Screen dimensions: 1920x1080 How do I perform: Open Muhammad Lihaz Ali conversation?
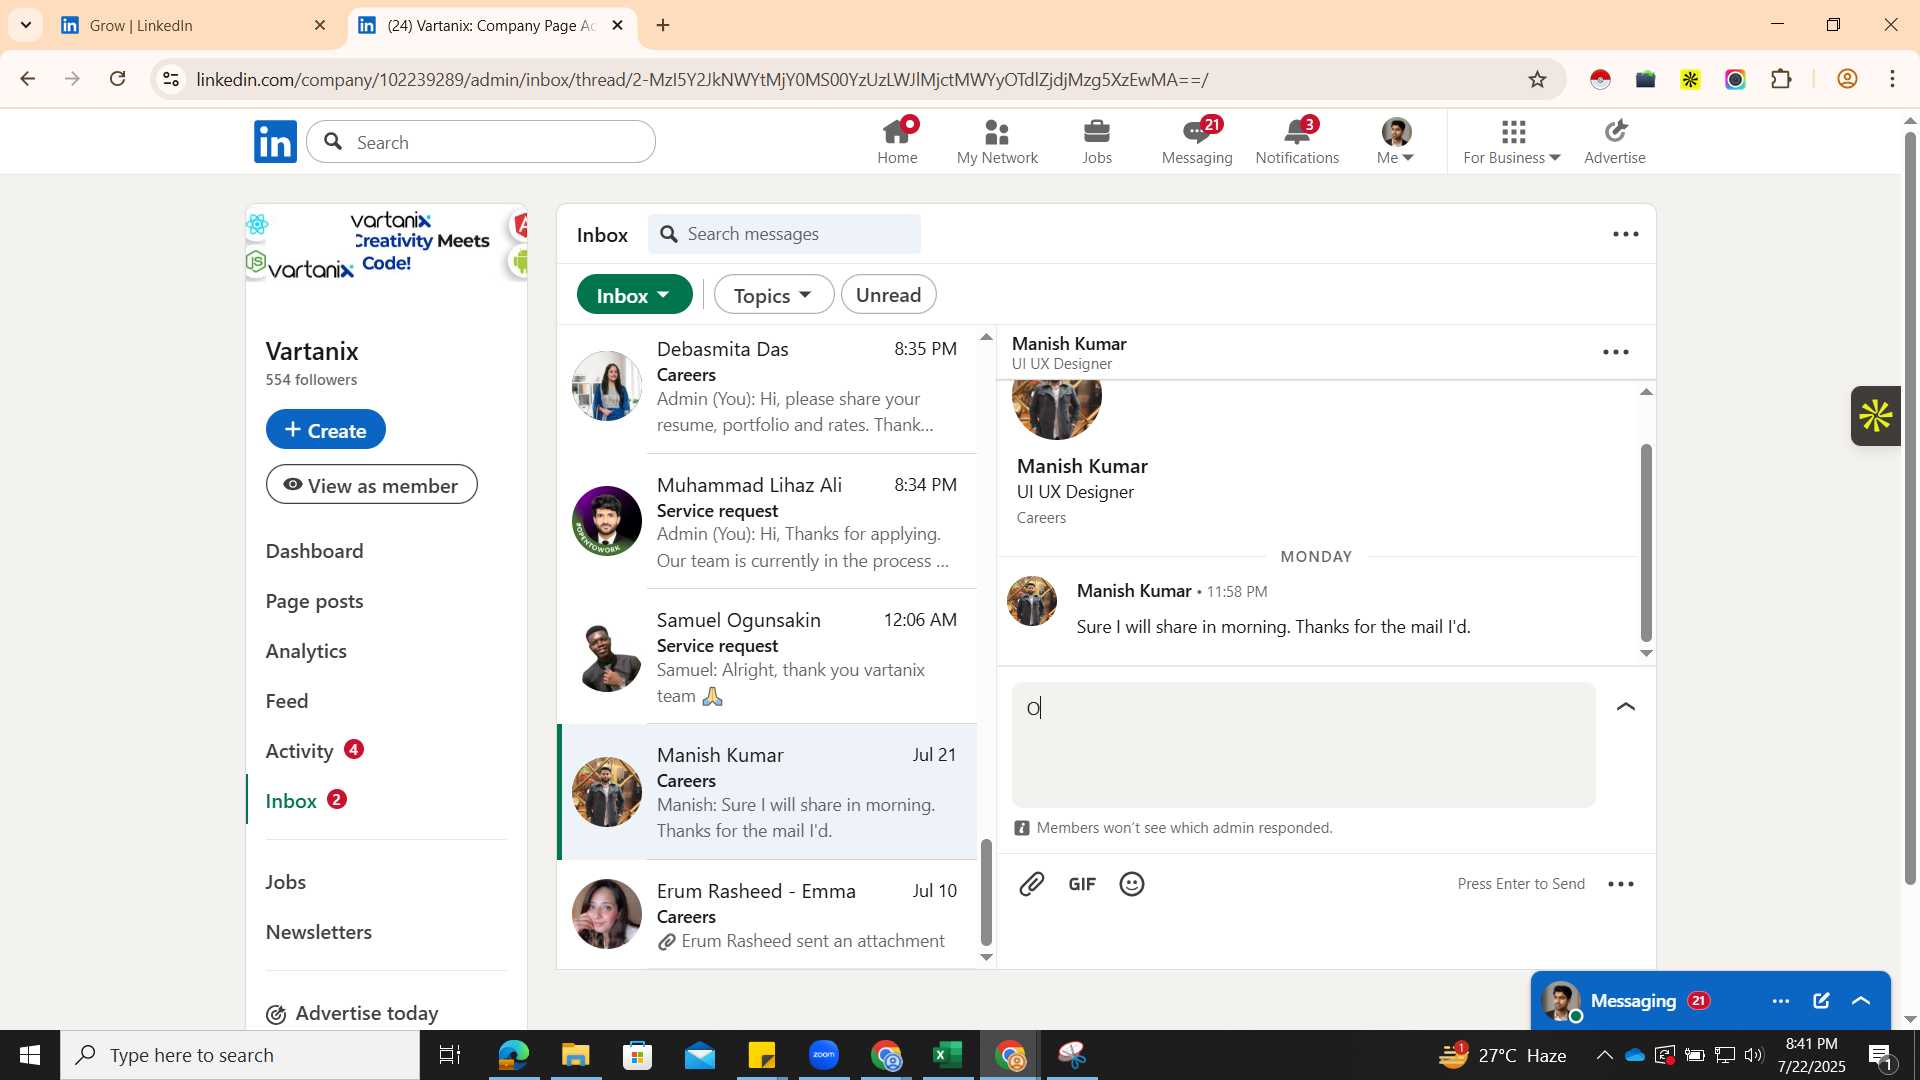(x=767, y=522)
